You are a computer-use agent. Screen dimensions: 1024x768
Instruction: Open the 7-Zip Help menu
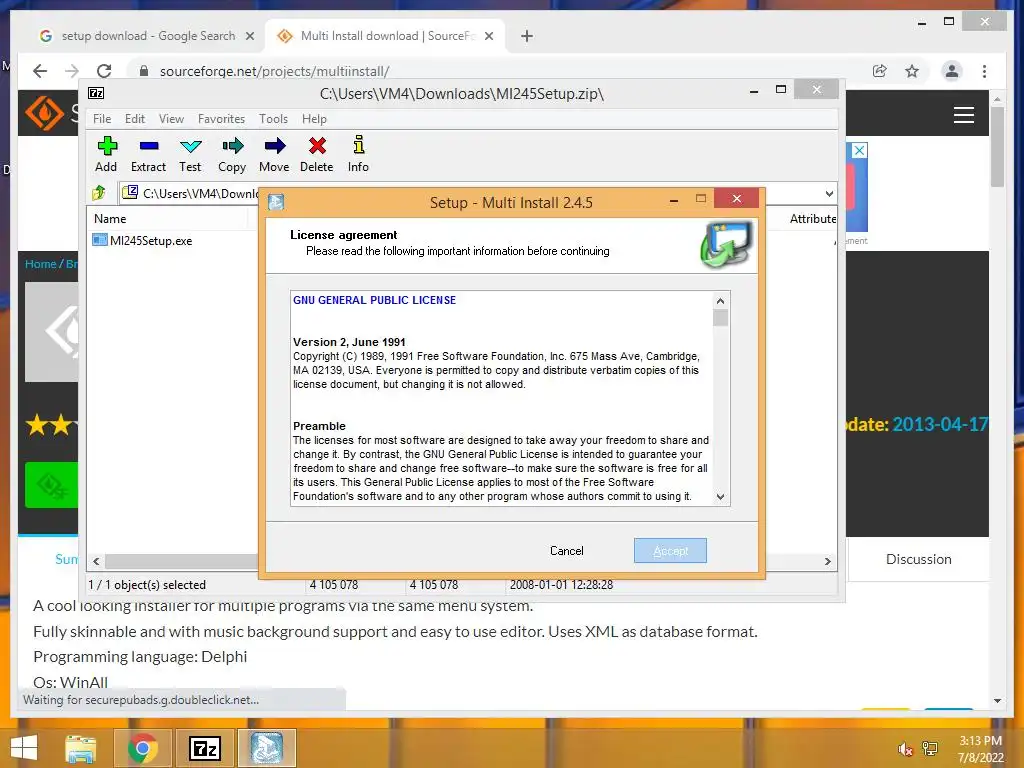314,119
